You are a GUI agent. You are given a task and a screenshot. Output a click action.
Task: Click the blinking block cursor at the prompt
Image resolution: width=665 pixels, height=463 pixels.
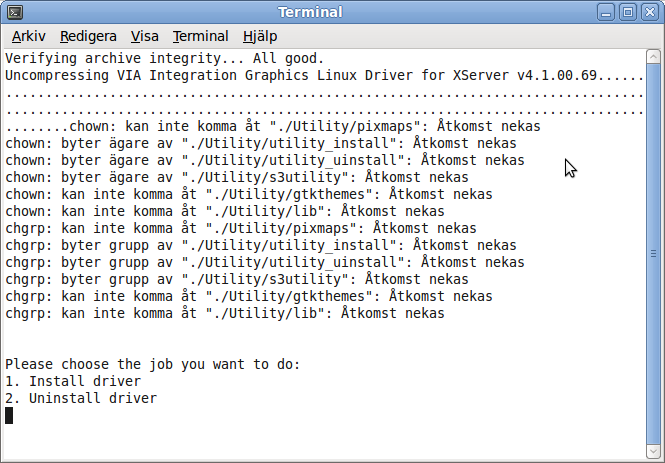9,416
